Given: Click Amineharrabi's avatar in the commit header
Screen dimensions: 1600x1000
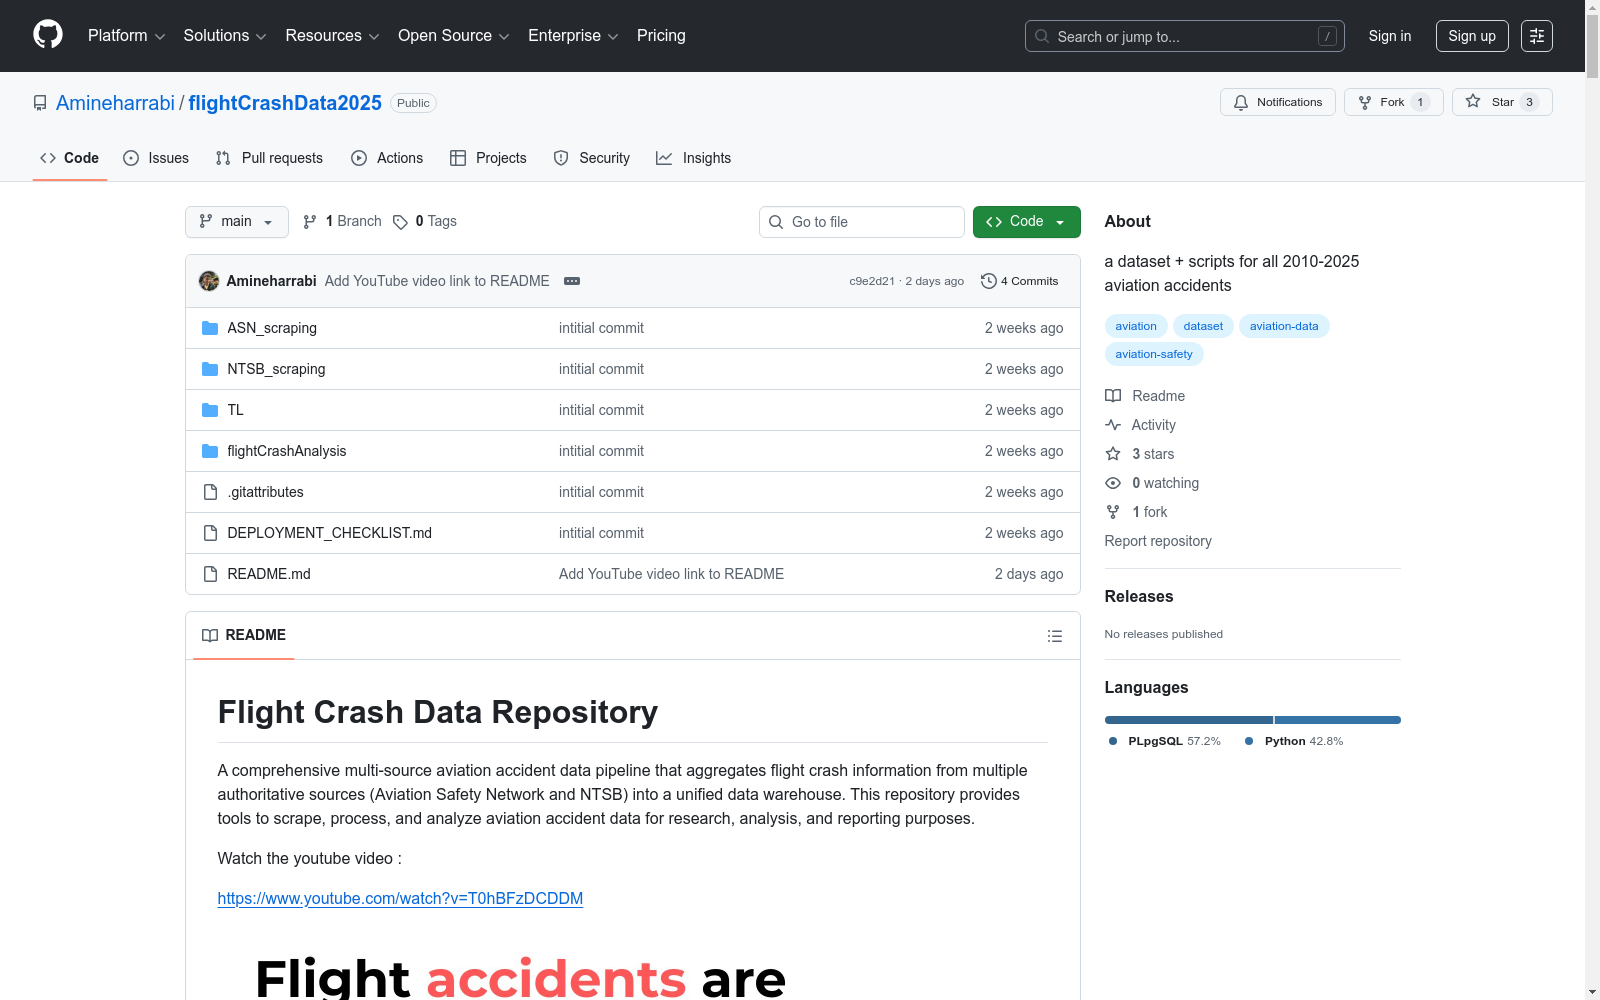Looking at the screenshot, I should click(209, 281).
